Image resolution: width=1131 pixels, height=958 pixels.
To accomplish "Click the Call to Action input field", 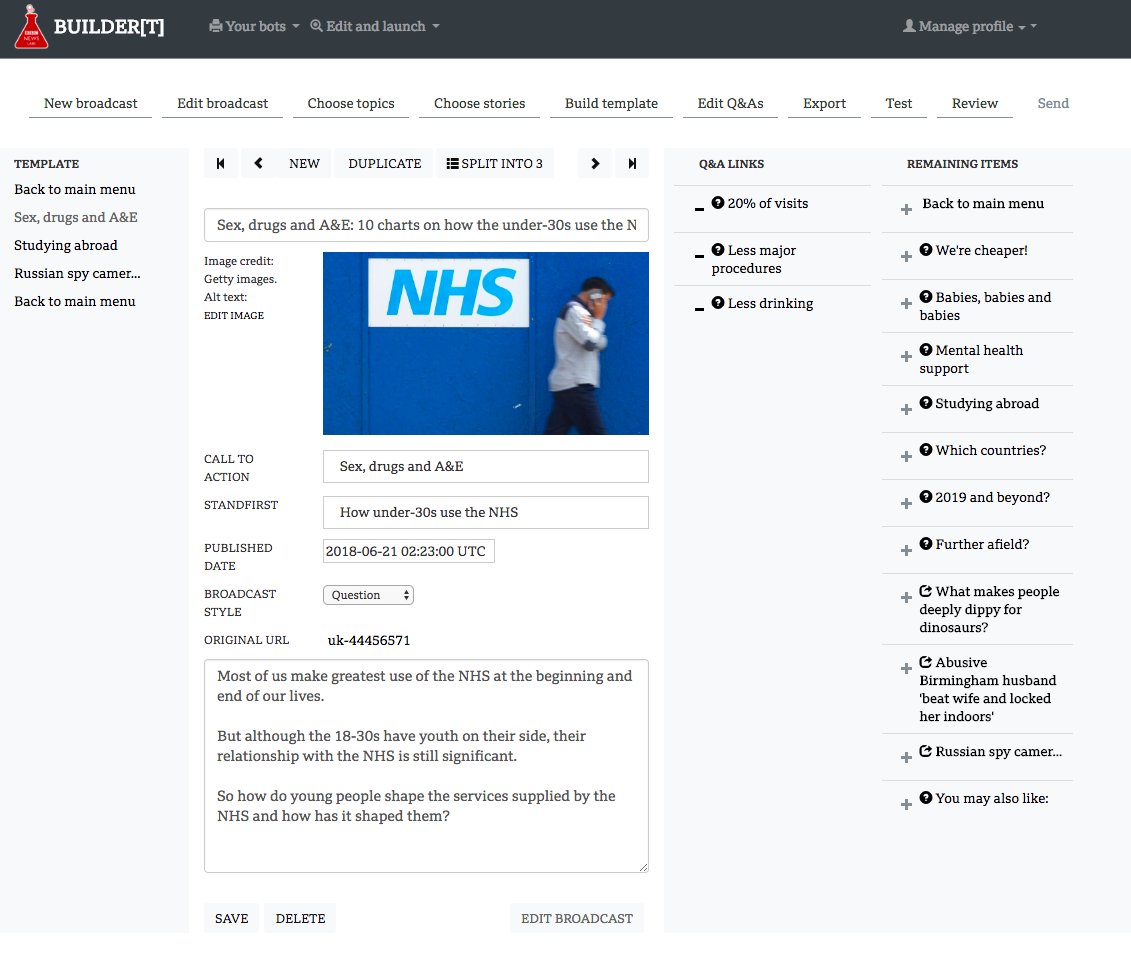I will pos(485,467).
